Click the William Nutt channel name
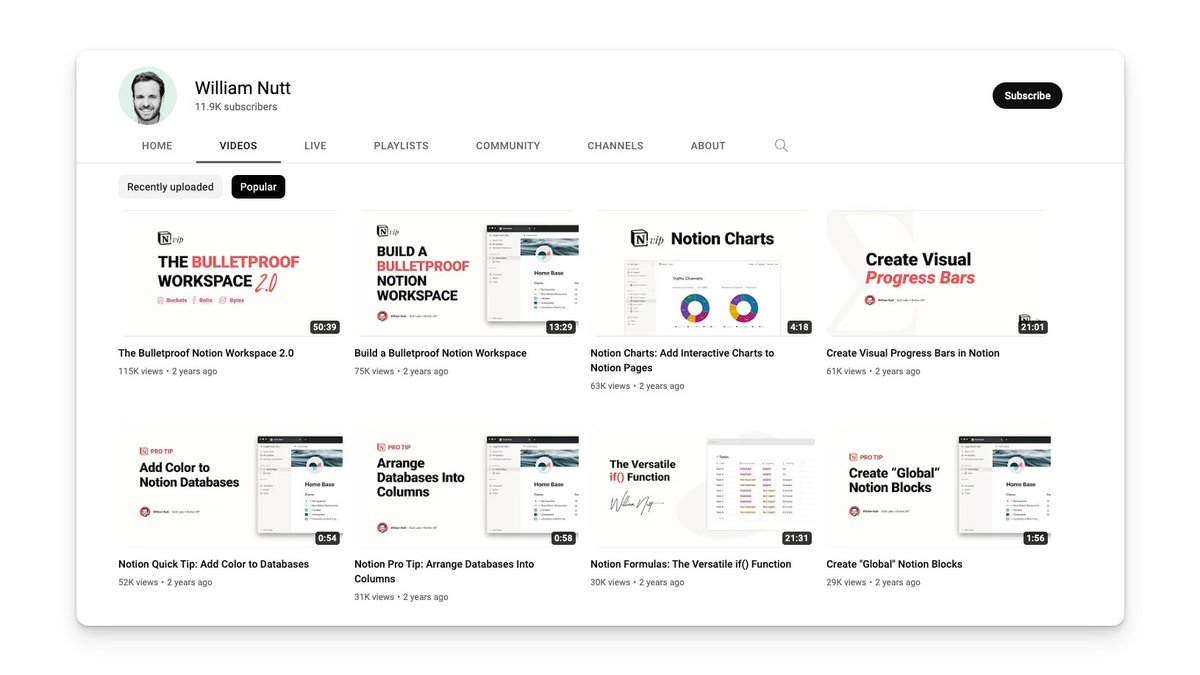The width and height of the screenshot is (1200, 675). point(242,88)
